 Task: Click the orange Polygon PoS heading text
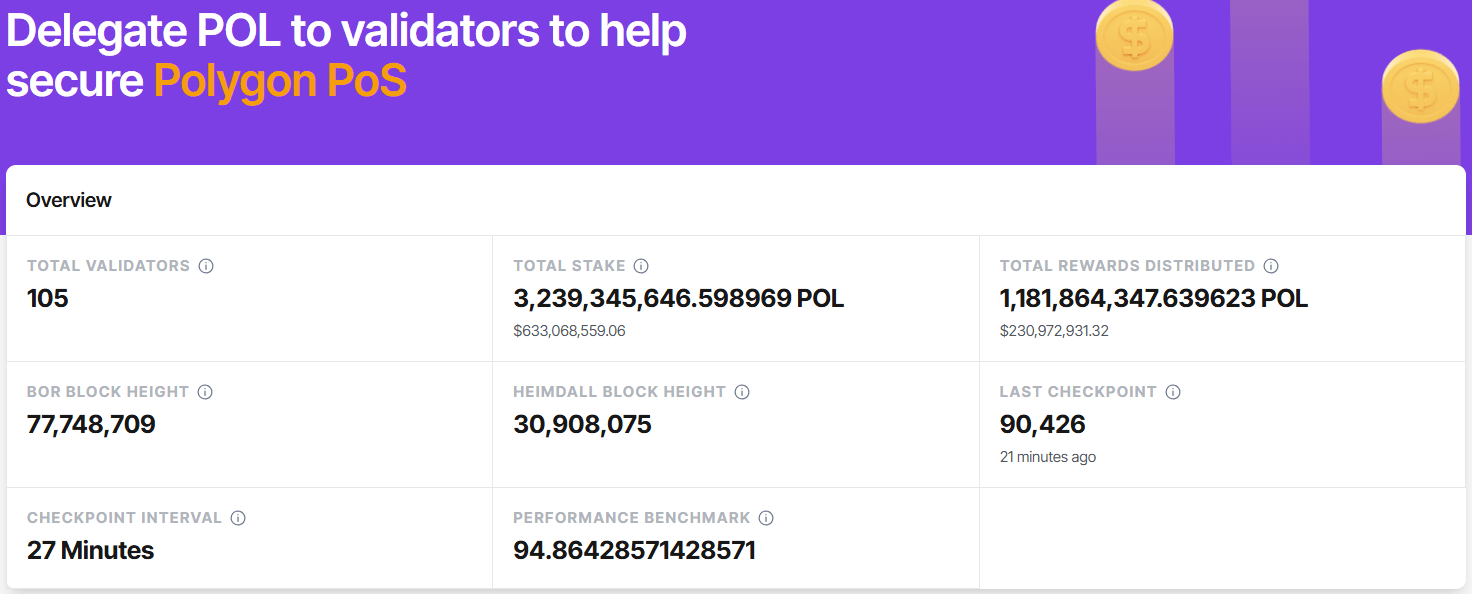tap(280, 81)
